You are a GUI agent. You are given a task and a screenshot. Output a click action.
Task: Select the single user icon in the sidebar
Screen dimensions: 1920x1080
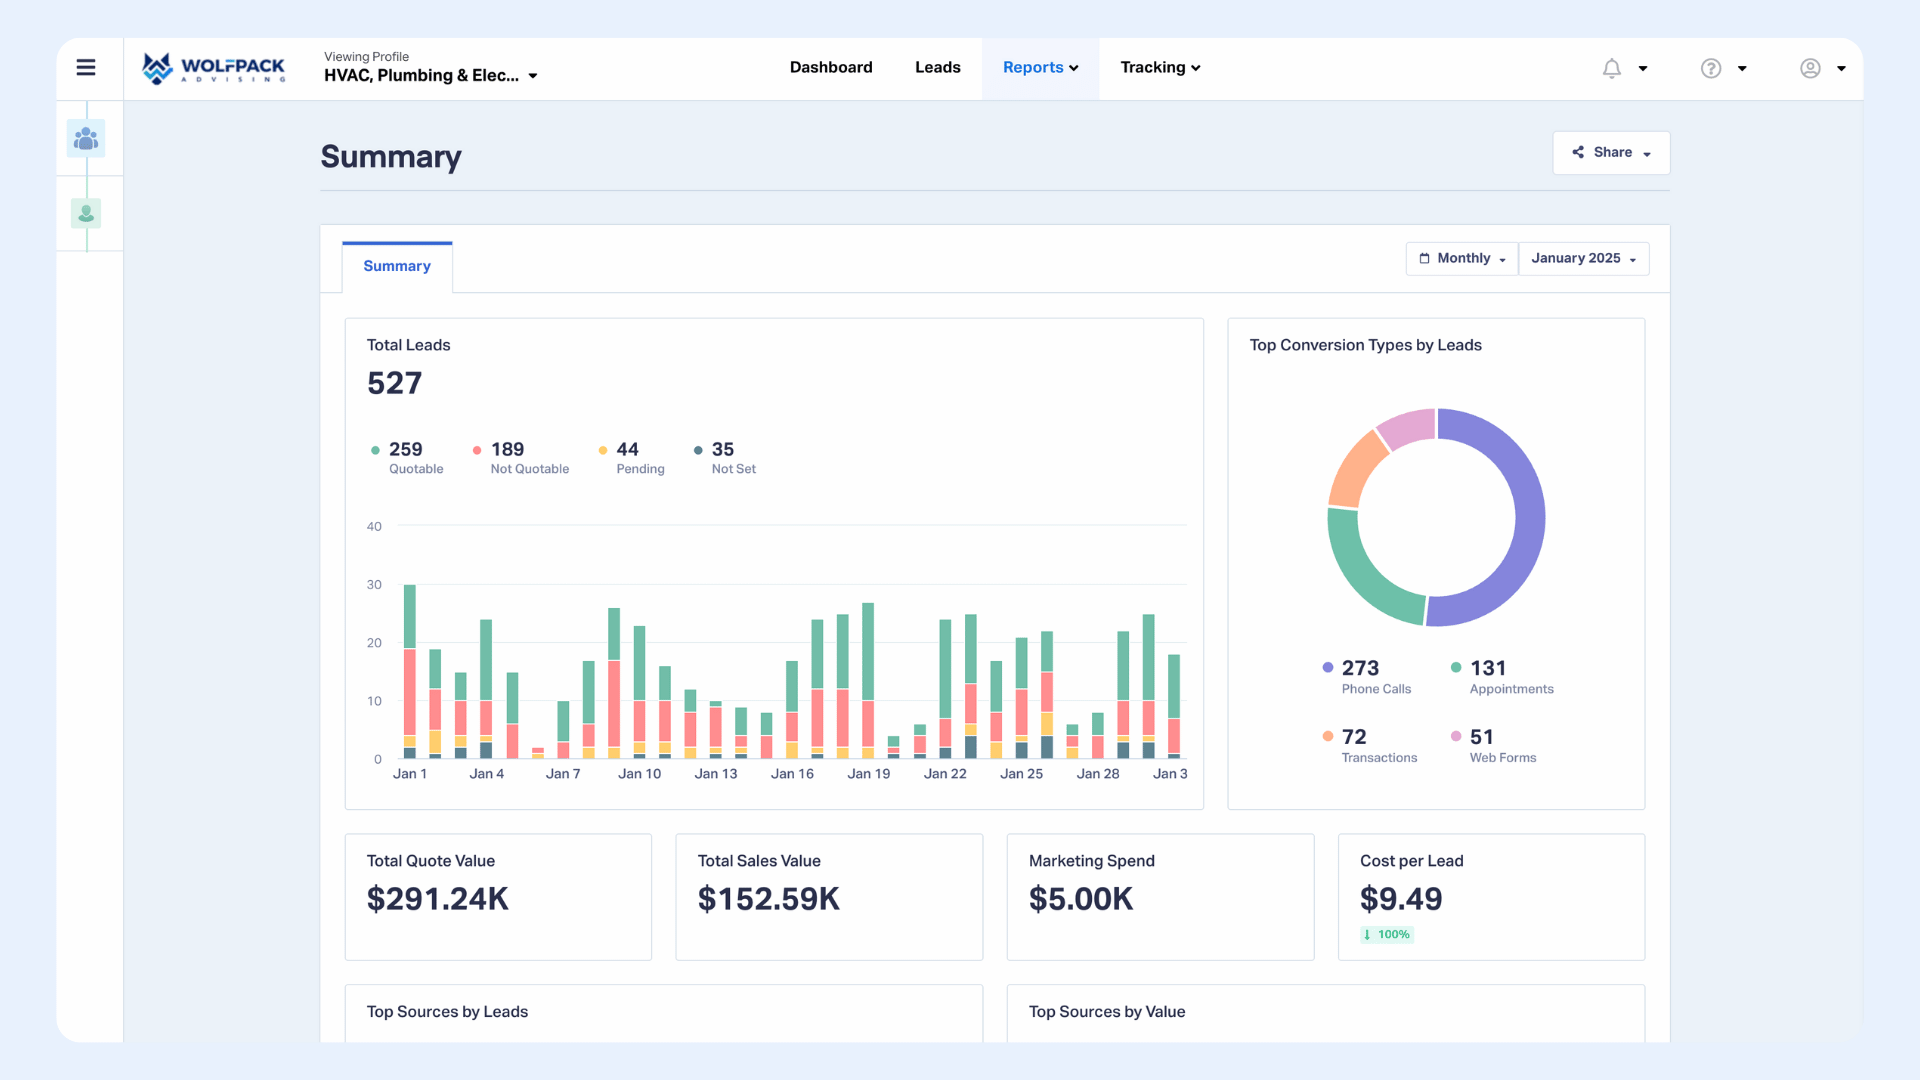click(86, 213)
